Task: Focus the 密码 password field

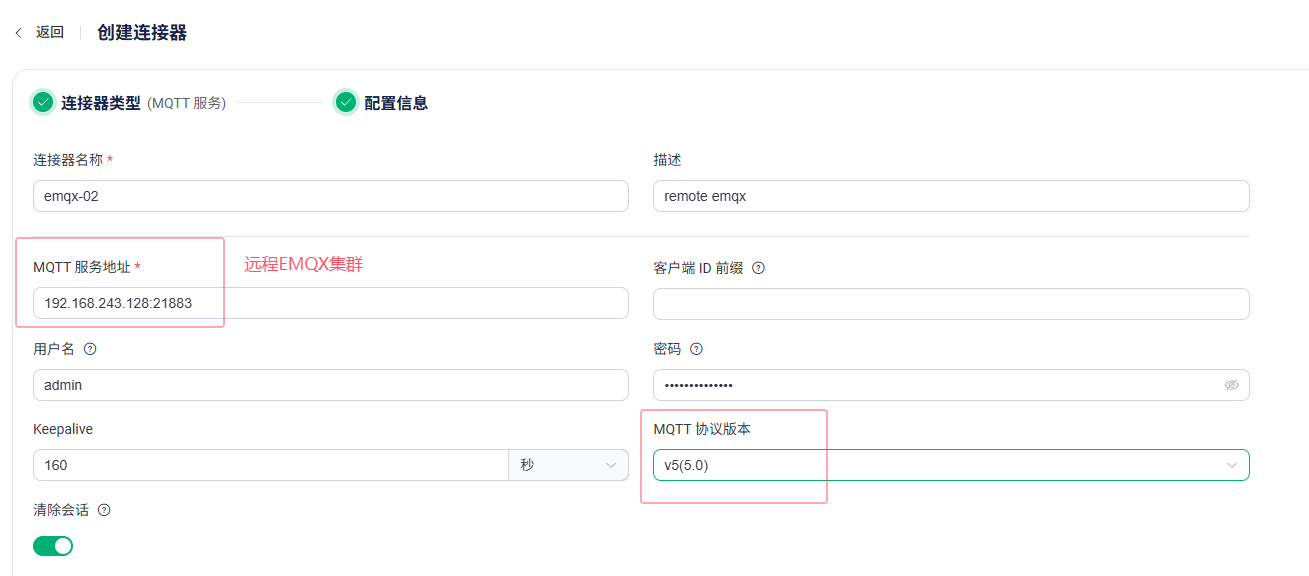Action: 951,385
